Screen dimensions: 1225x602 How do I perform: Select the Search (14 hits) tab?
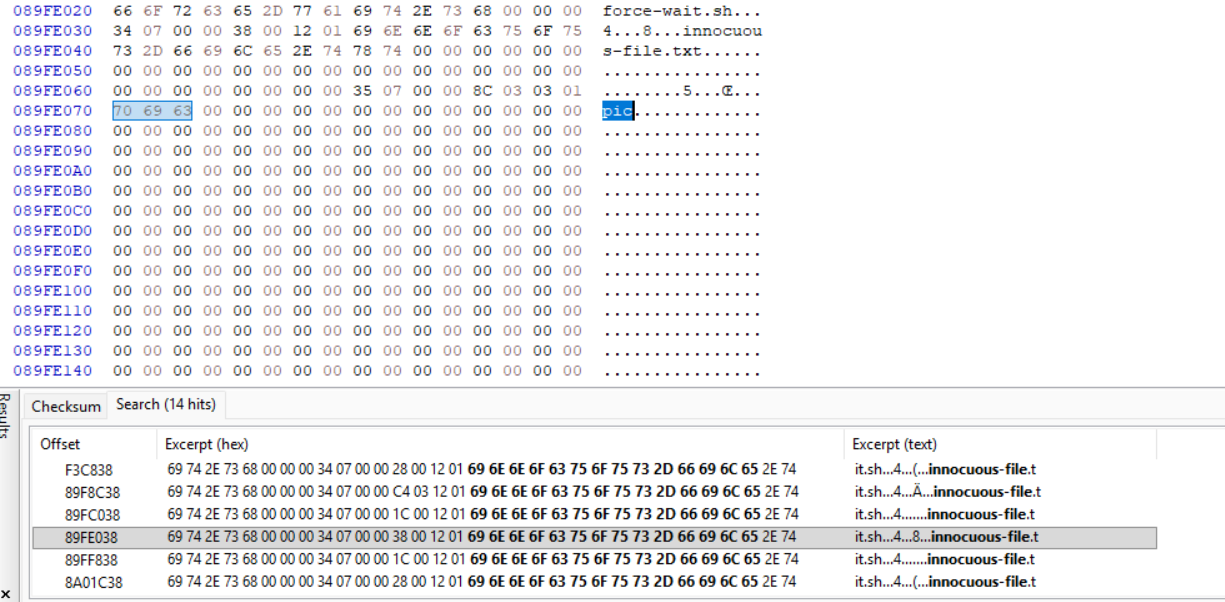coord(165,404)
